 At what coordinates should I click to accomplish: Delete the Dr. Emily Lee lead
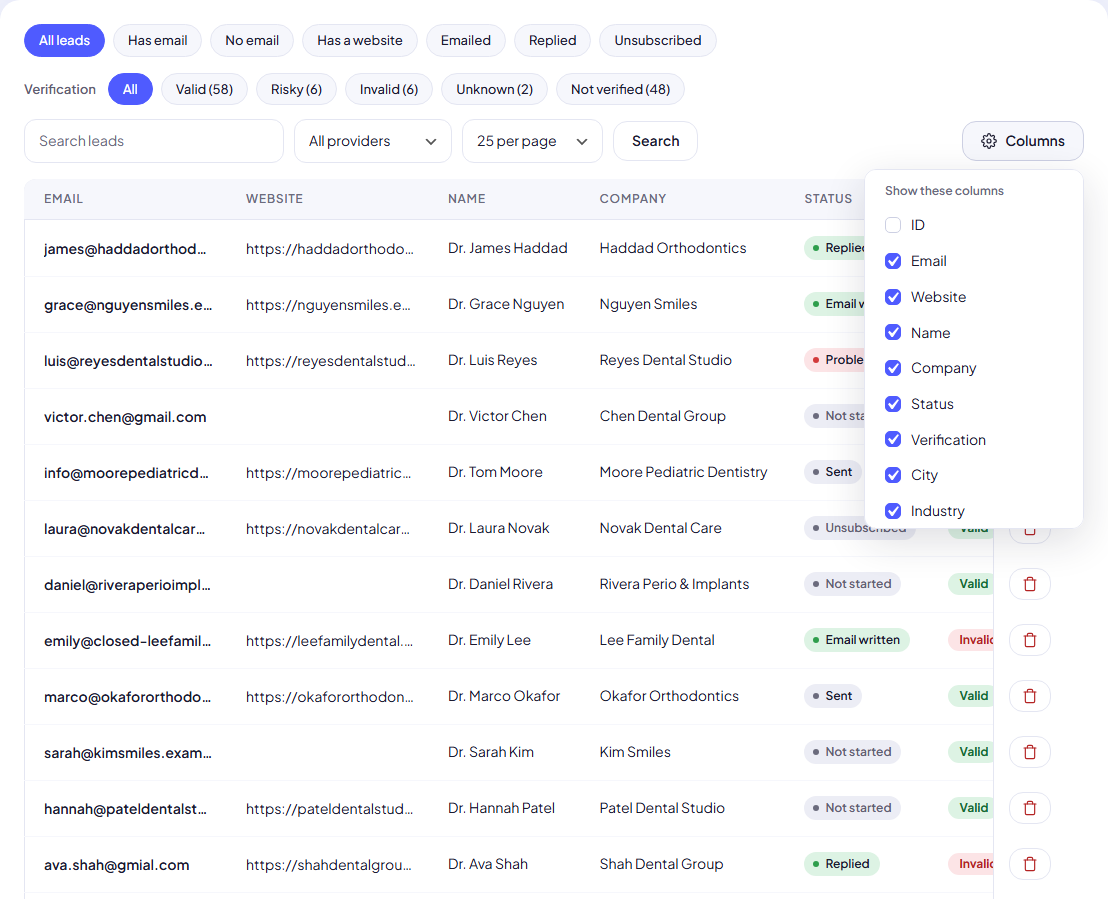[x=1030, y=640]
